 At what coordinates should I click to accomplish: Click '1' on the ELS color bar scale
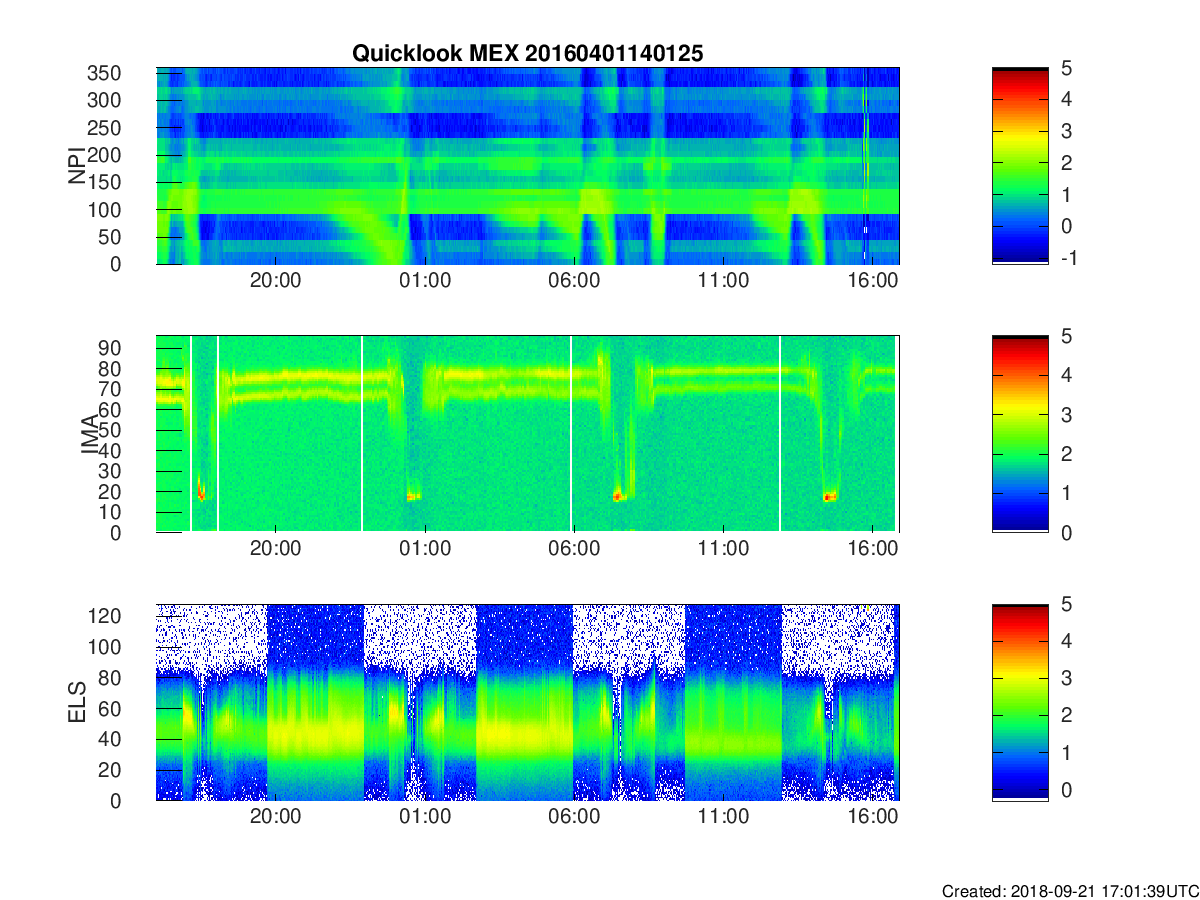pos(1066,752)
